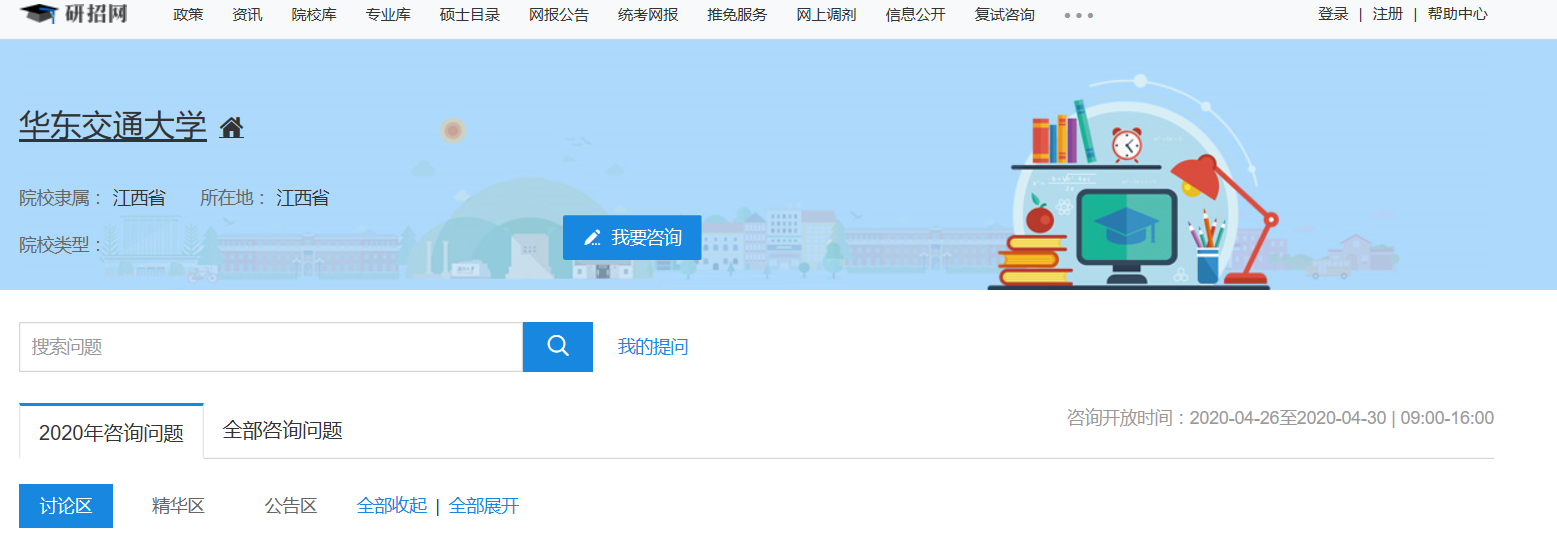This screenshot has width=1557, height=537.
Task: Click the home icon beside 华东交通大学
Action: [x=232, y=128]
